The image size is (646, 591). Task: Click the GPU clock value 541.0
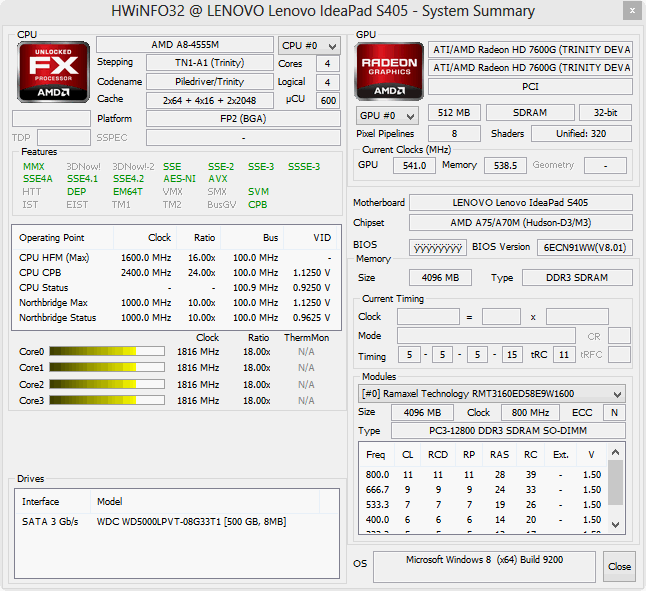pyautogui.click(x=414, y=166)
